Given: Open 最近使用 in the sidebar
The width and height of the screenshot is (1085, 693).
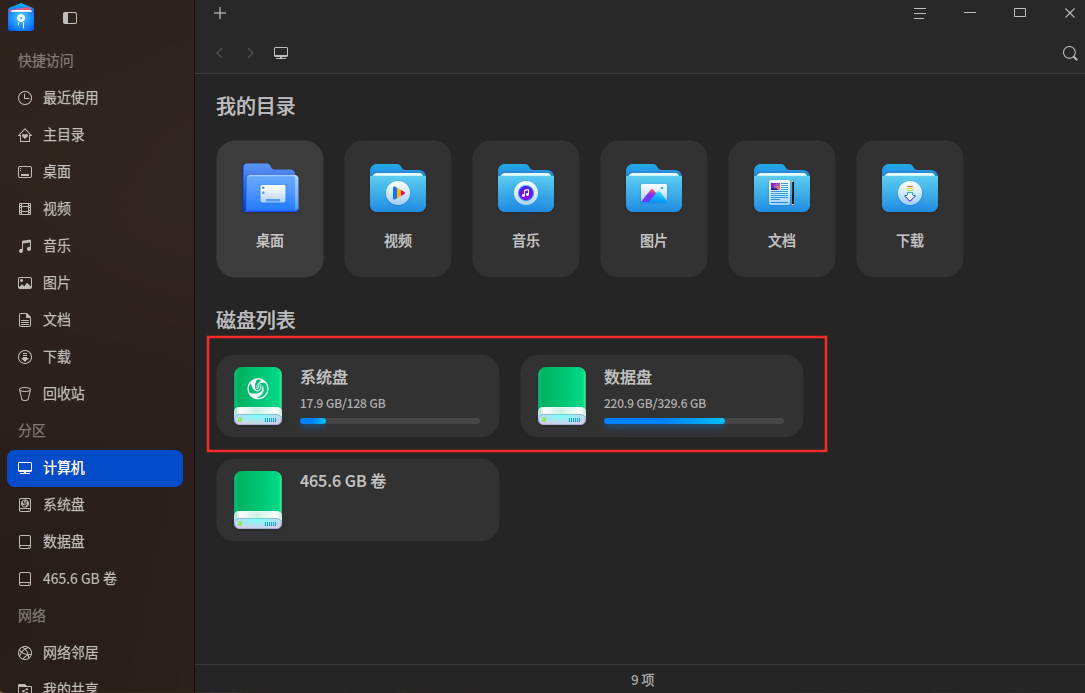Looking at the screenshot, I should pyautogui.click(x=95, y=98).
